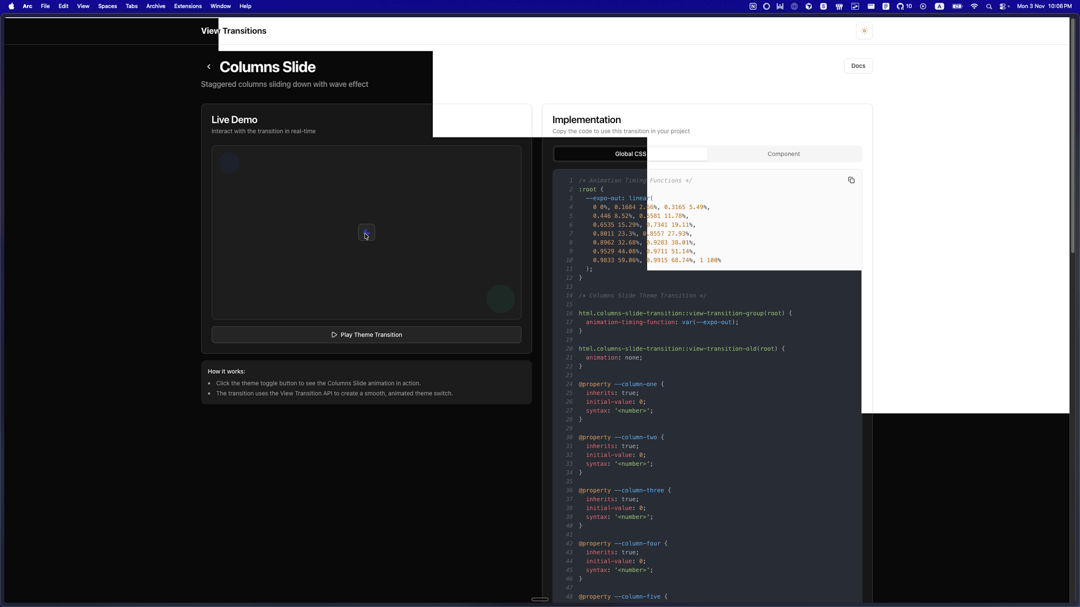Open the Arc application menu
The image size is (1080, 607).
(x=28, y=6)
